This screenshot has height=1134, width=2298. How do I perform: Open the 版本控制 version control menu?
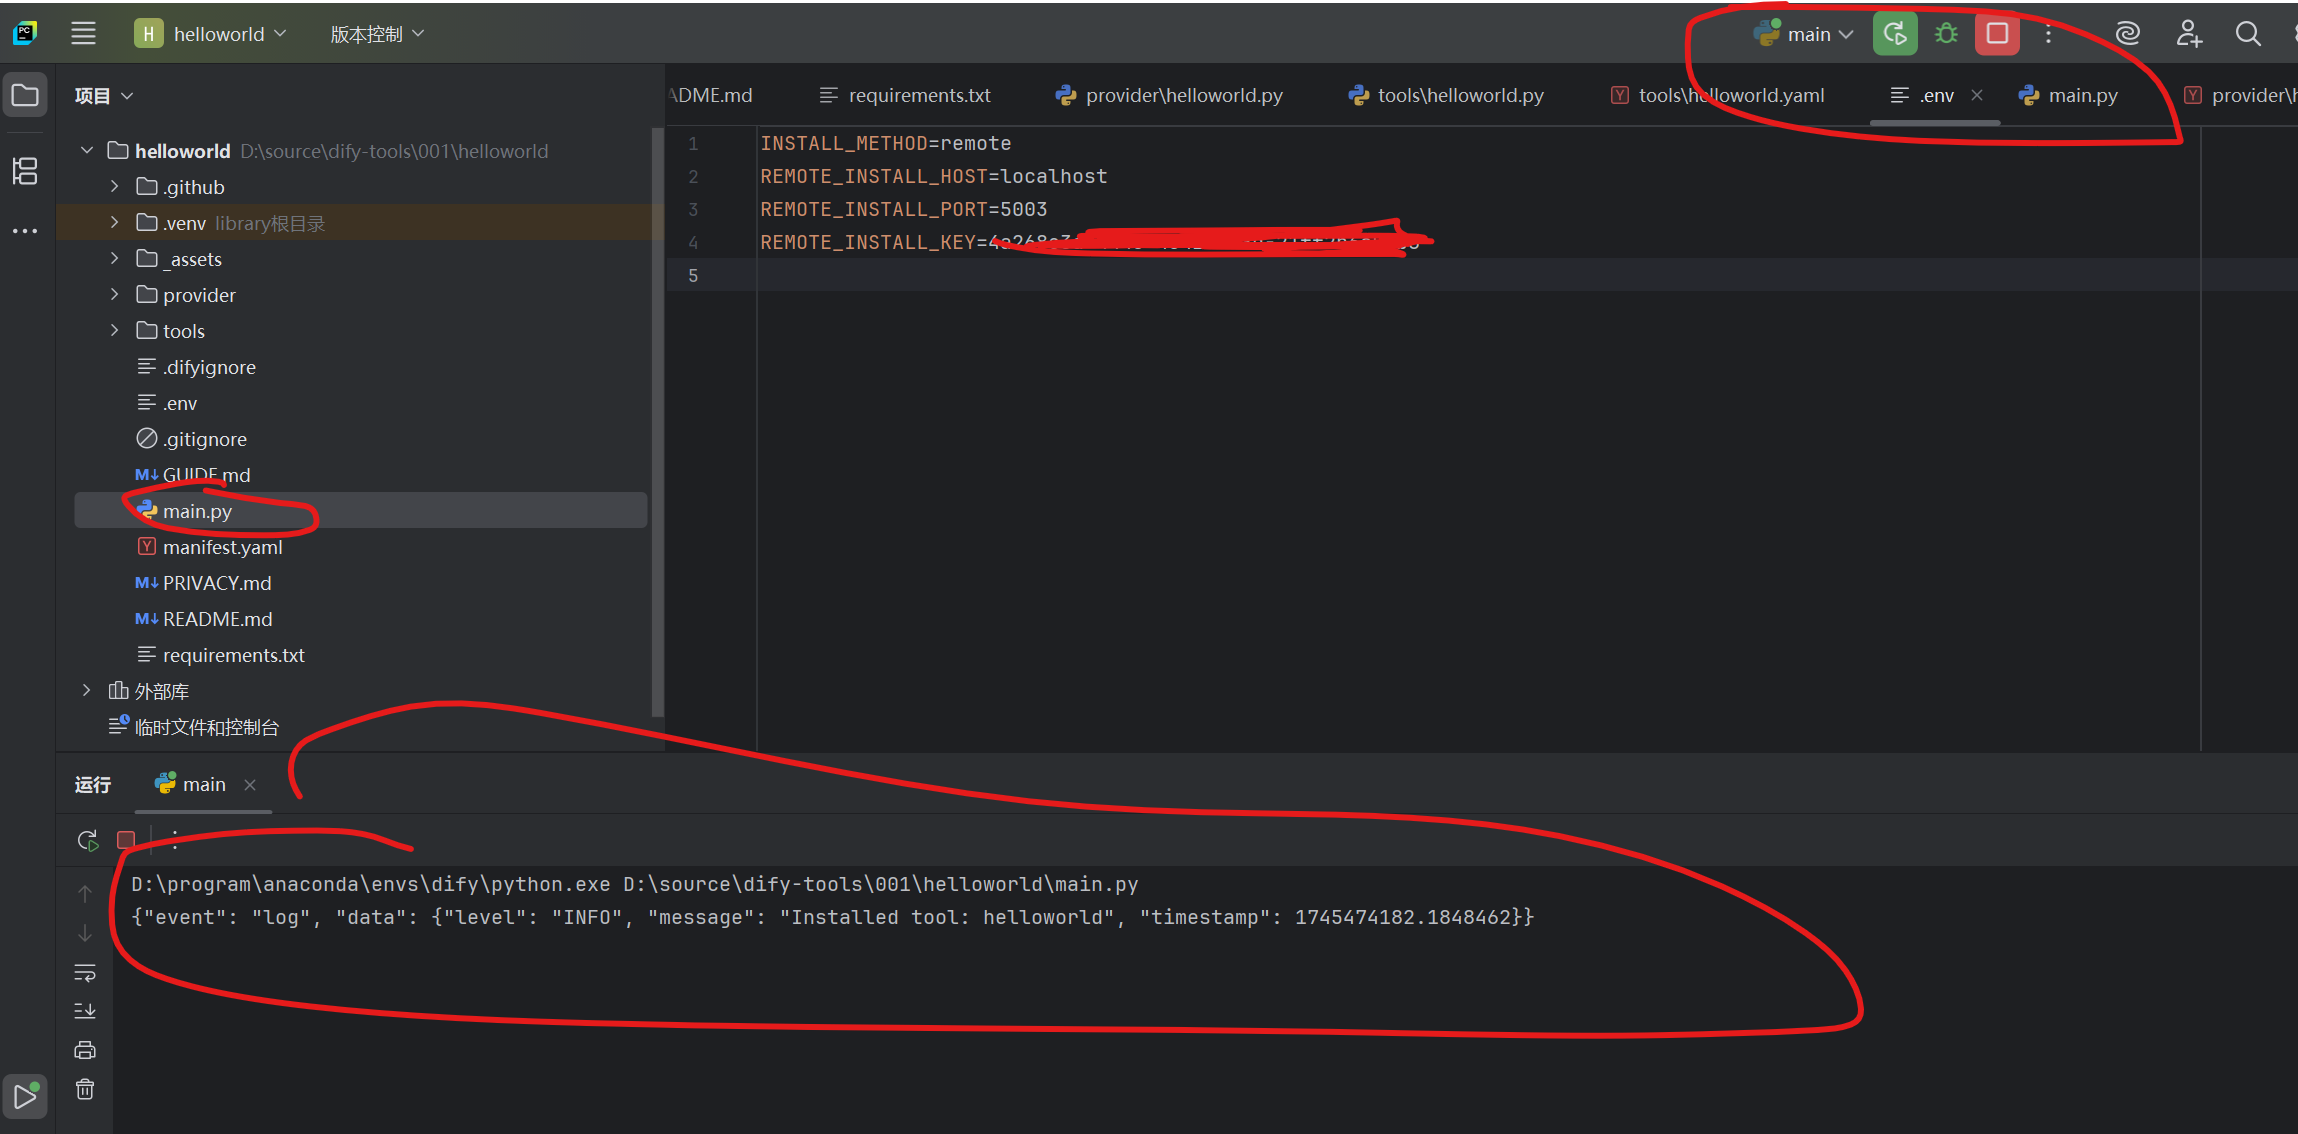tap(377, 34)
